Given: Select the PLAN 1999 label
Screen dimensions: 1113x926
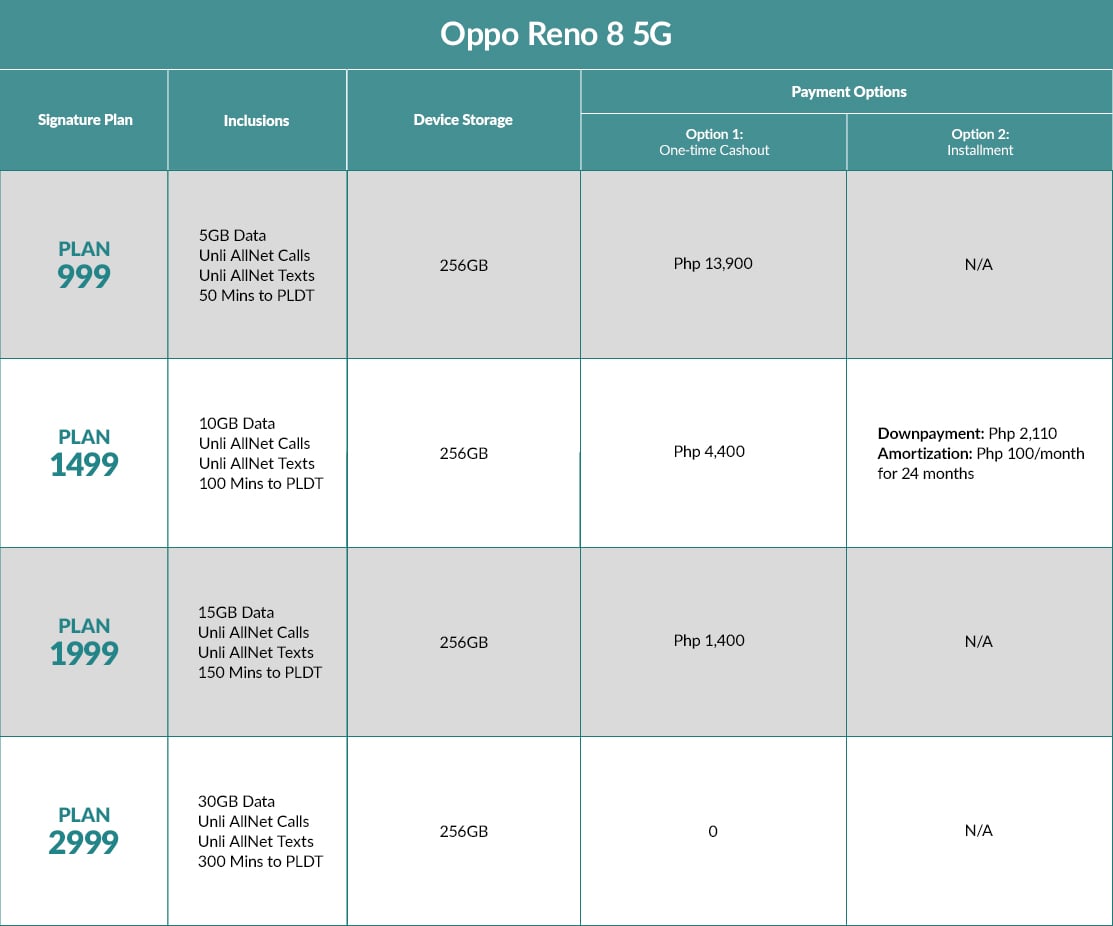Looking at the screenshot, I should [84, 641].
